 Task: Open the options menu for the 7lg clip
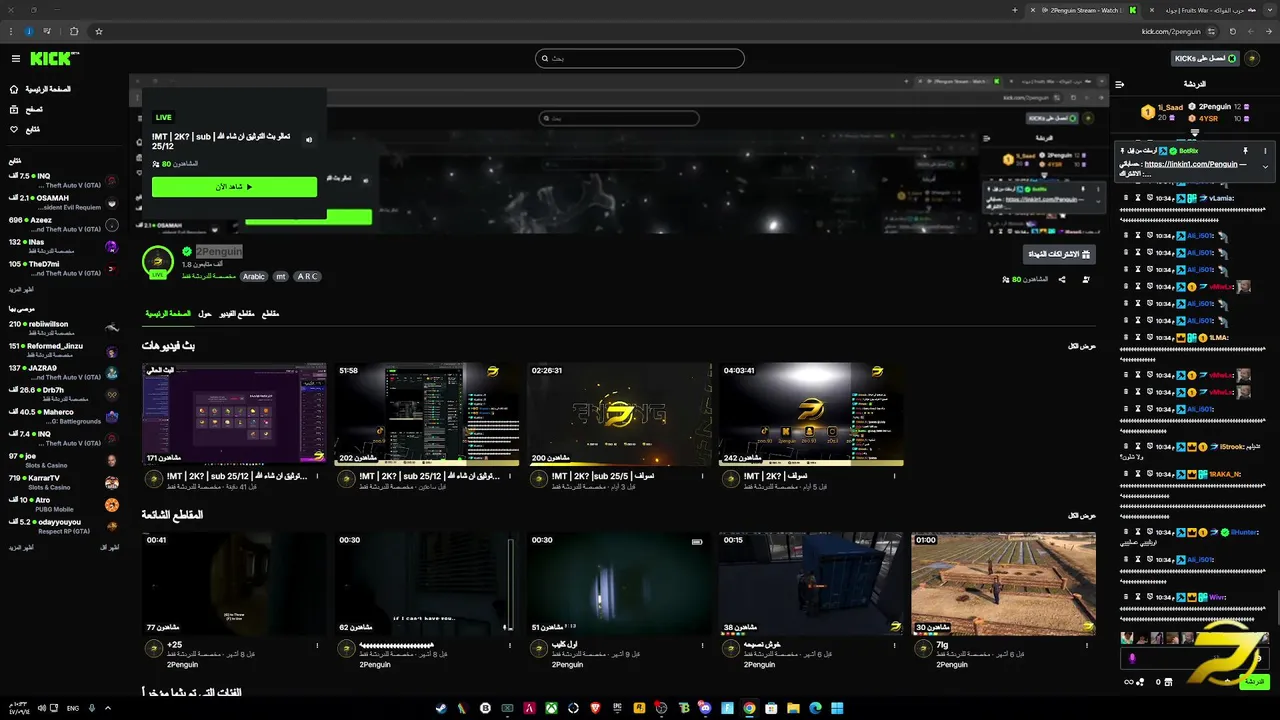tap(1086, 646)
